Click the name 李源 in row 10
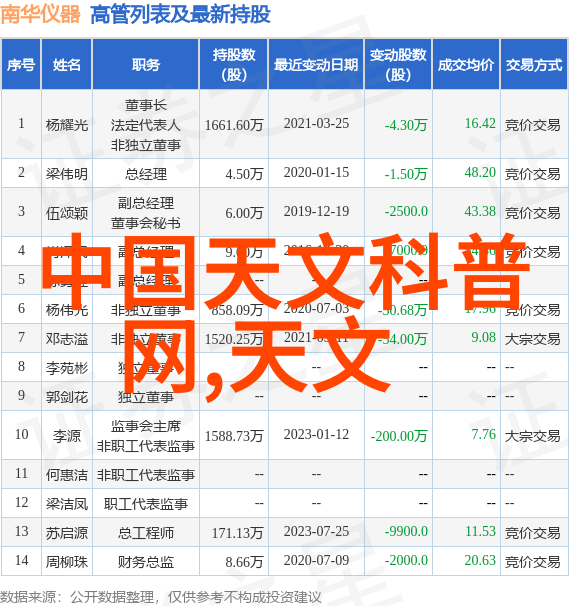569x606 pixels. coord(67,436)
